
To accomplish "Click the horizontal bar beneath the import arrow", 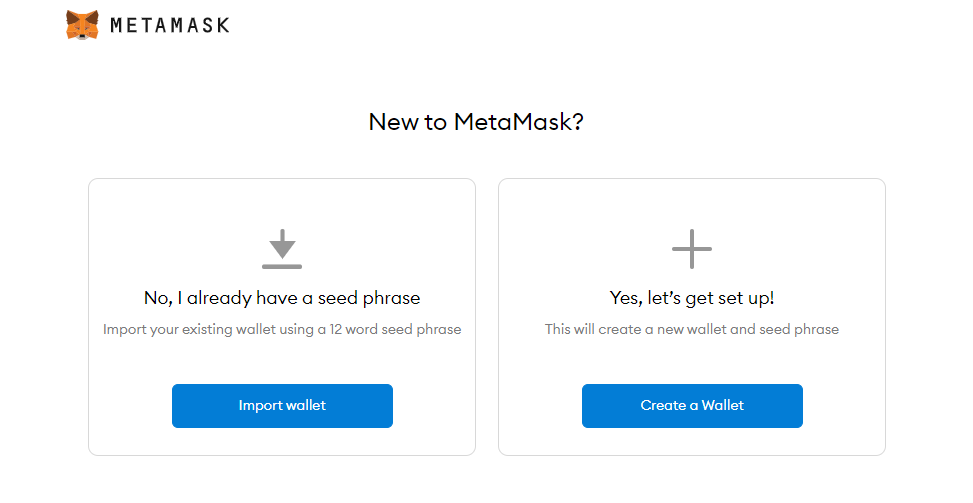I will pos(282,266).
